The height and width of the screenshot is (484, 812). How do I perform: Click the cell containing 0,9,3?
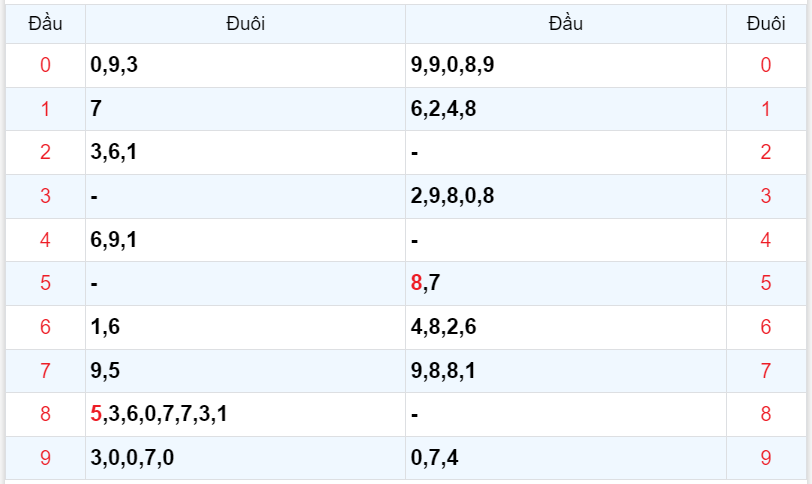[x=113, y=66]
